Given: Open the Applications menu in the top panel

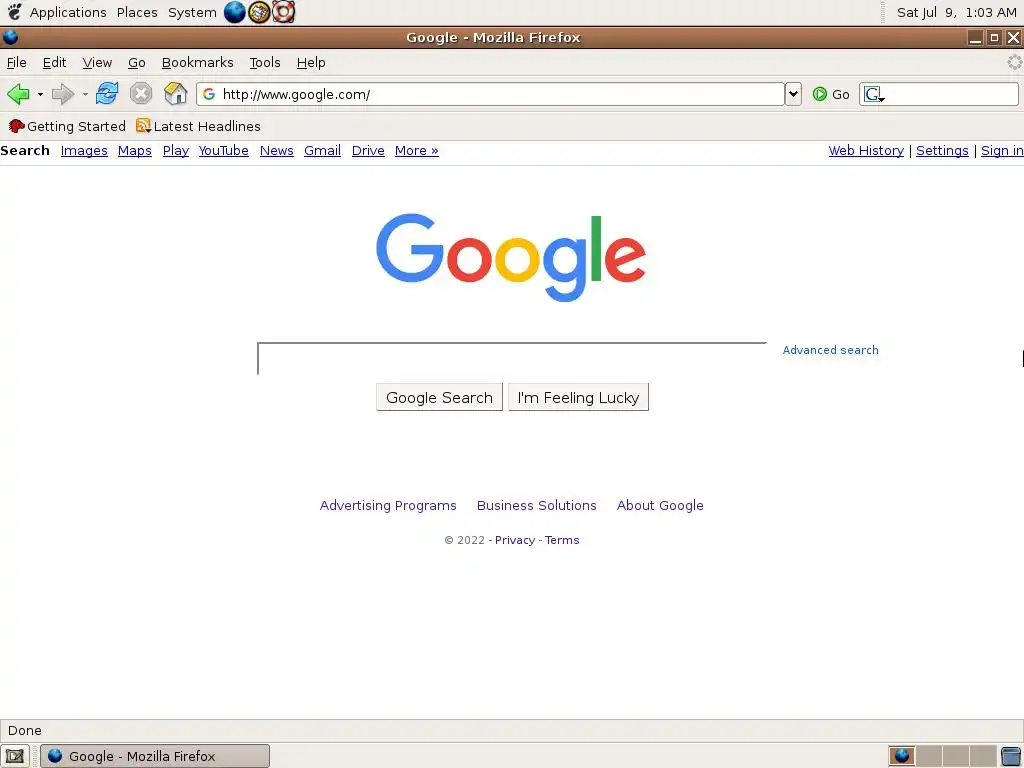Looking at the screenshot, I should 68,12.
